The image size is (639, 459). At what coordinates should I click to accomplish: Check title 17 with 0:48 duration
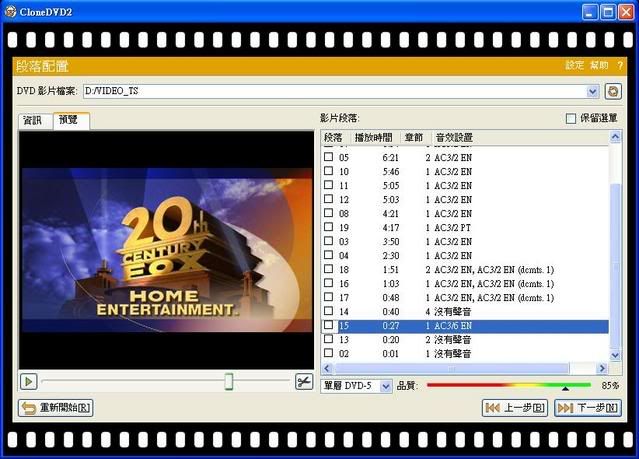coord(328,297)
